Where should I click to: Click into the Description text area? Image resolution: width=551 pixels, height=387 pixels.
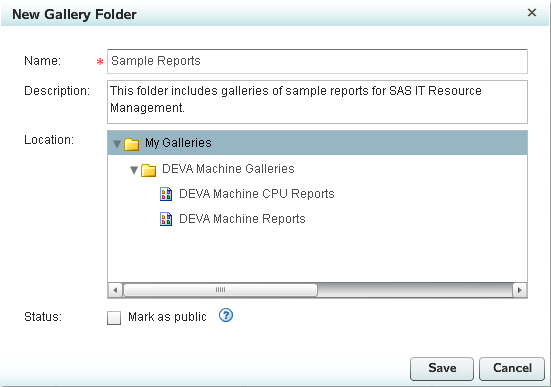coord(317,102)
